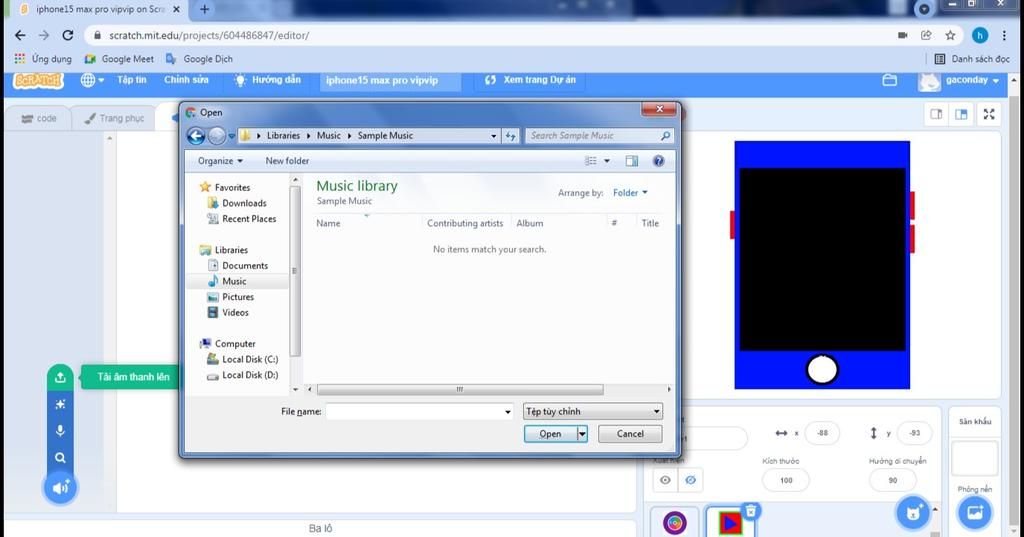This screenshot has height=537, width=1024.
Task: Click Libraries in the address path
Action: pos(283,135)
